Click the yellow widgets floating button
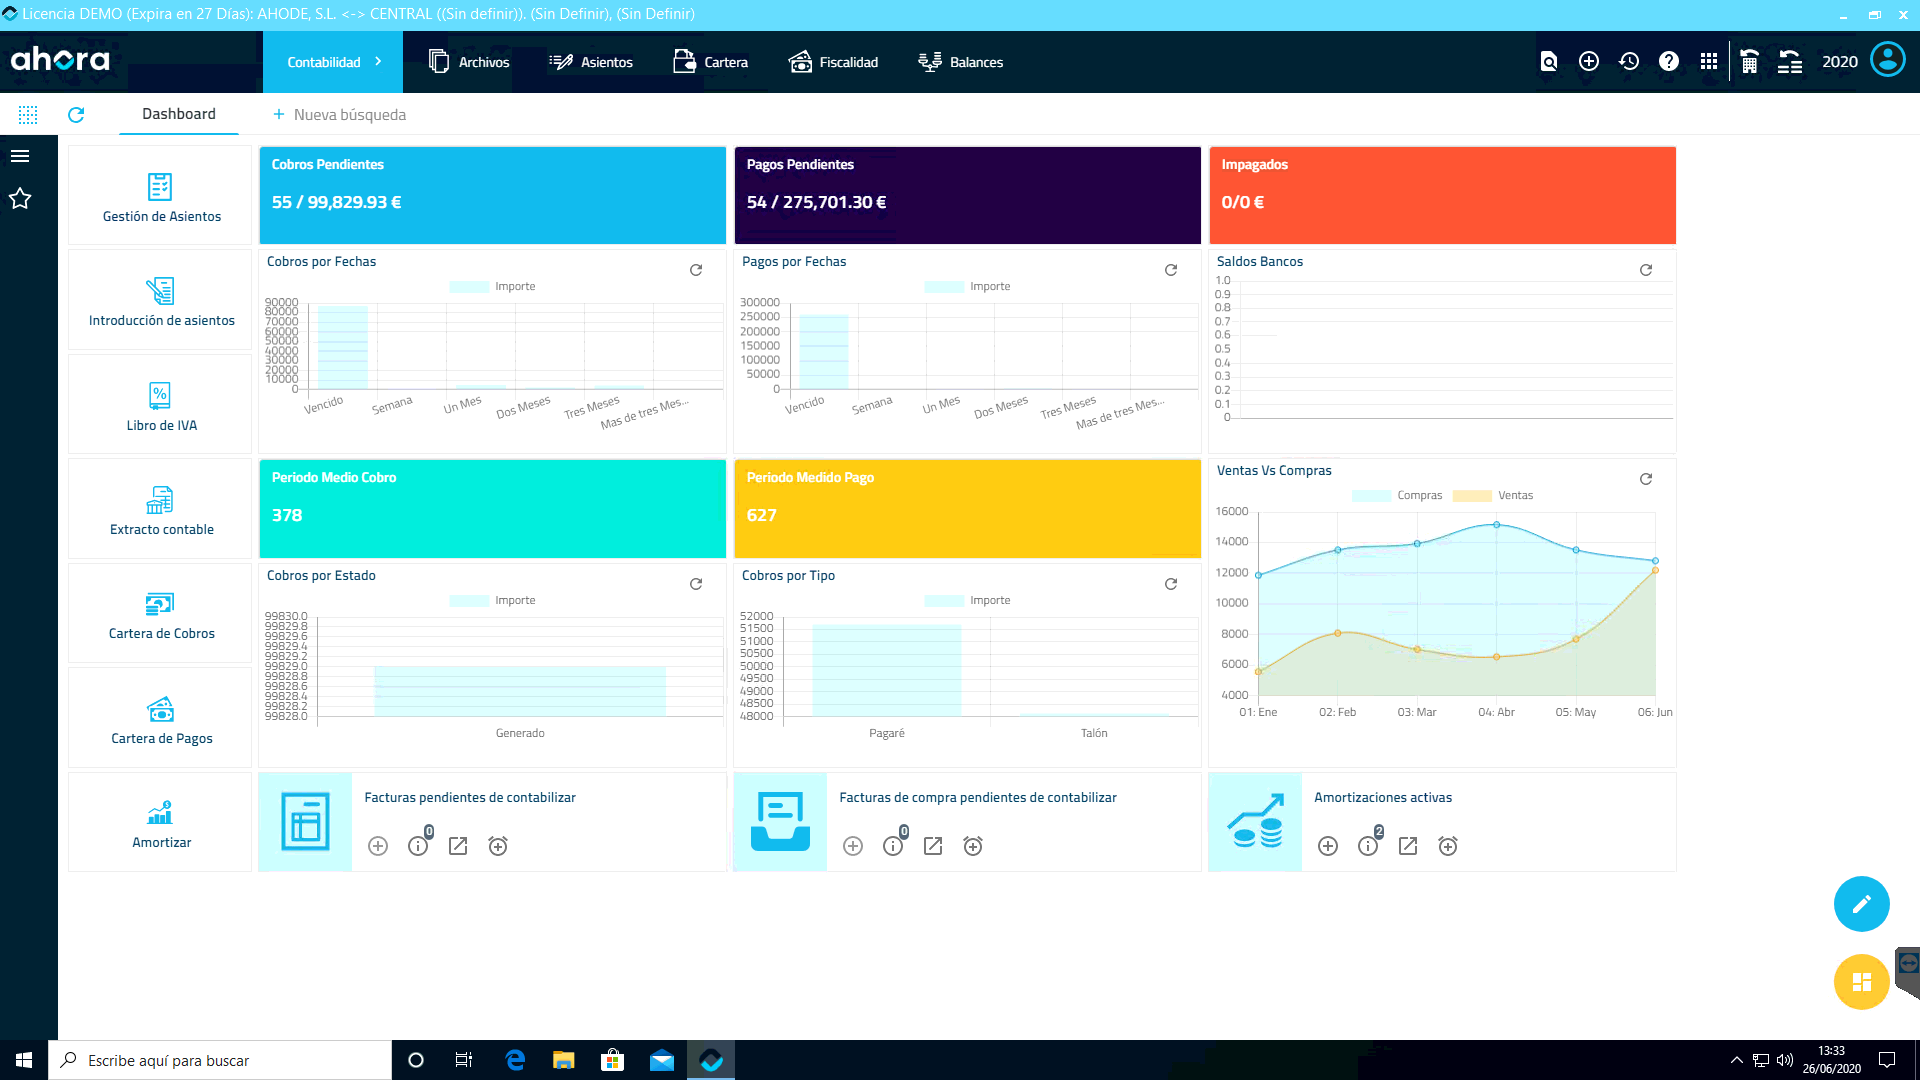This screenshot has height=1080, width=1920. pos(1861,982)
